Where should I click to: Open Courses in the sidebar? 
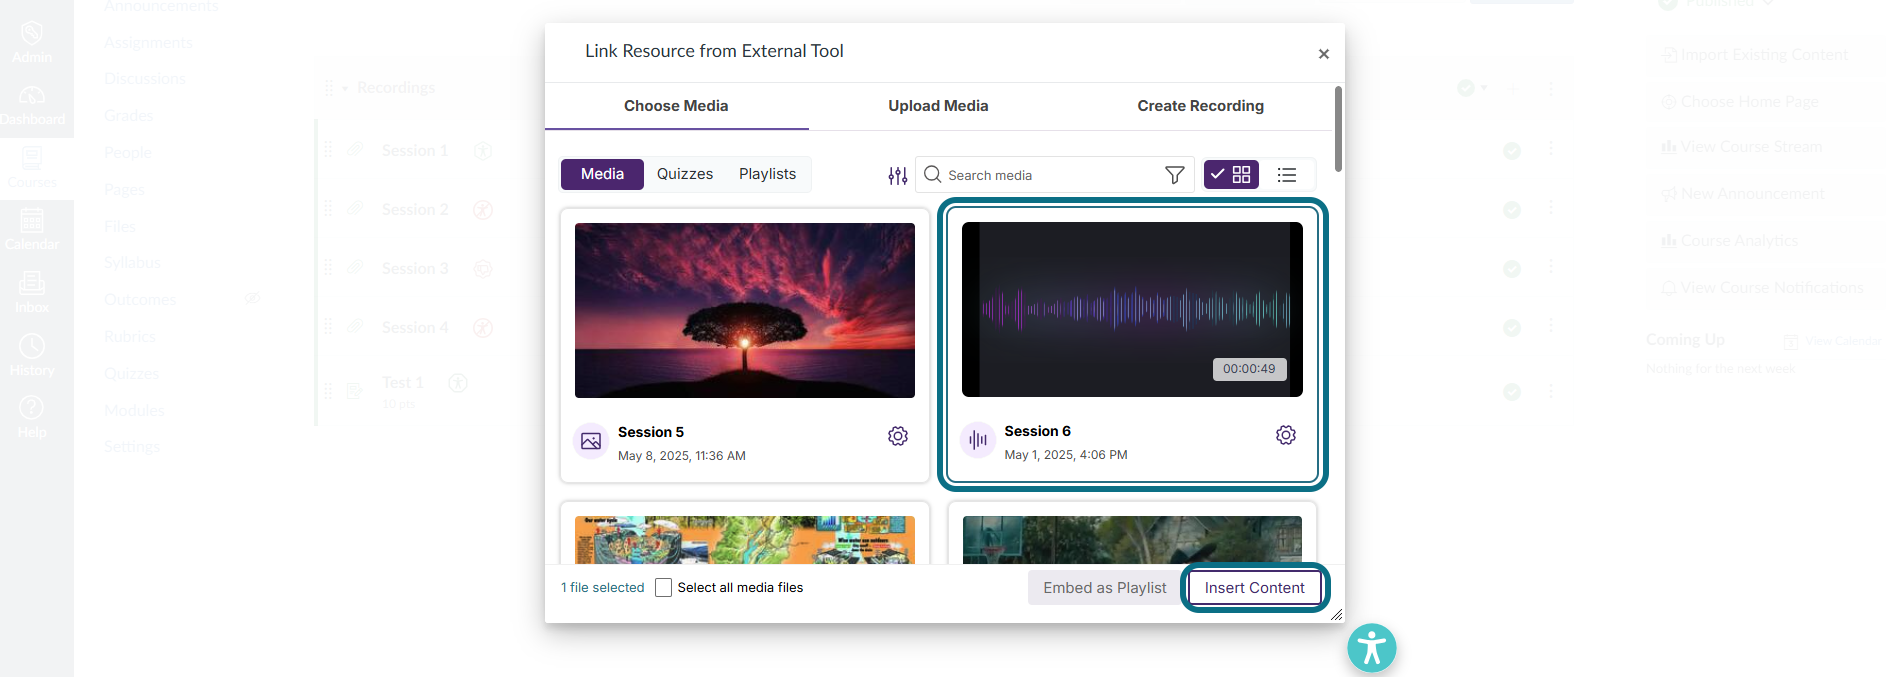coord(32,168)
